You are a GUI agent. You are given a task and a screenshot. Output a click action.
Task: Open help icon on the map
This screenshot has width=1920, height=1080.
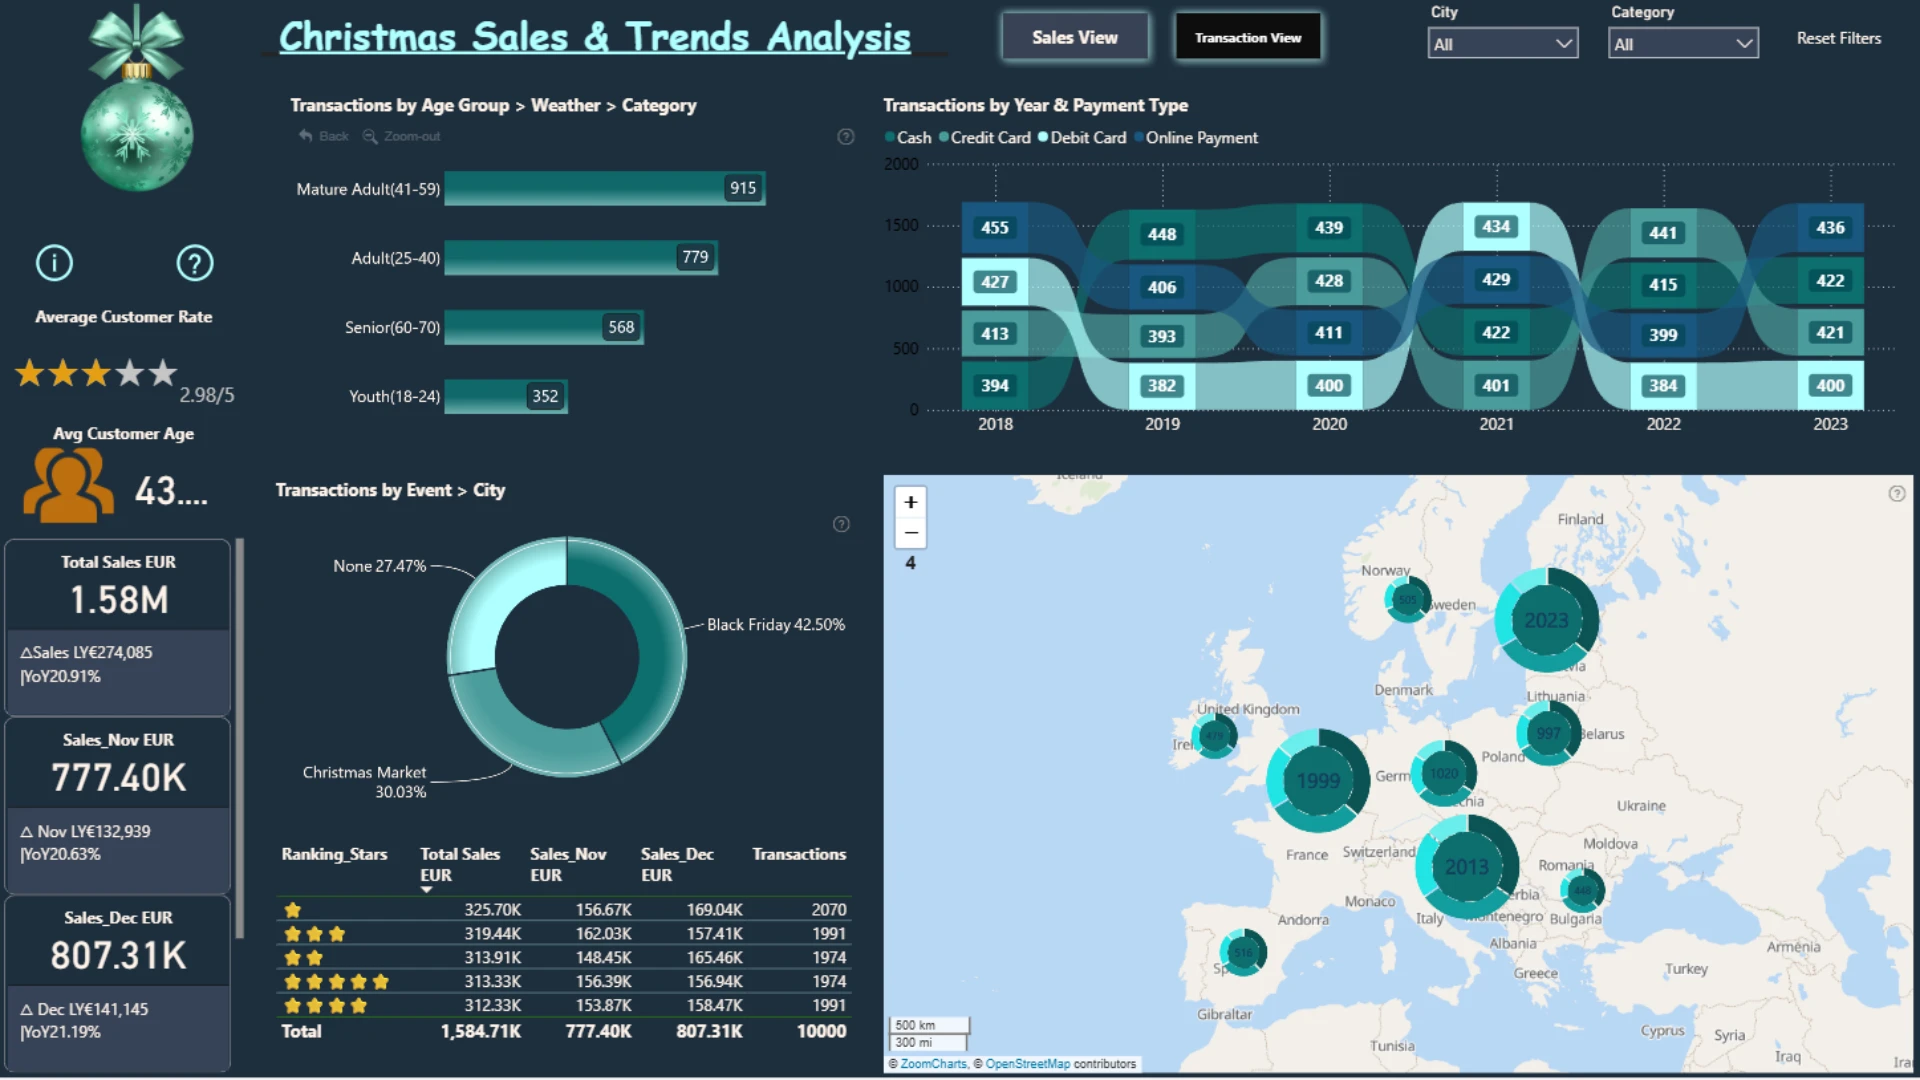[1897, 494]
